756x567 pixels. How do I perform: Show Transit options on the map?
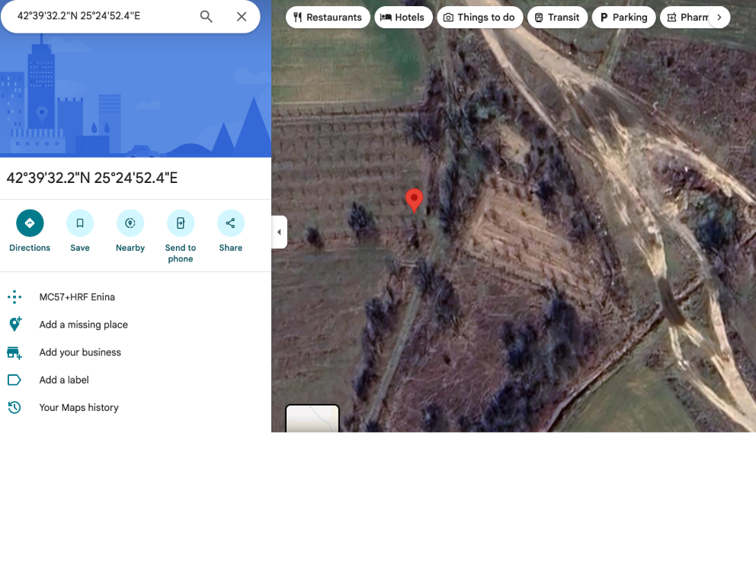click(556, 17)
